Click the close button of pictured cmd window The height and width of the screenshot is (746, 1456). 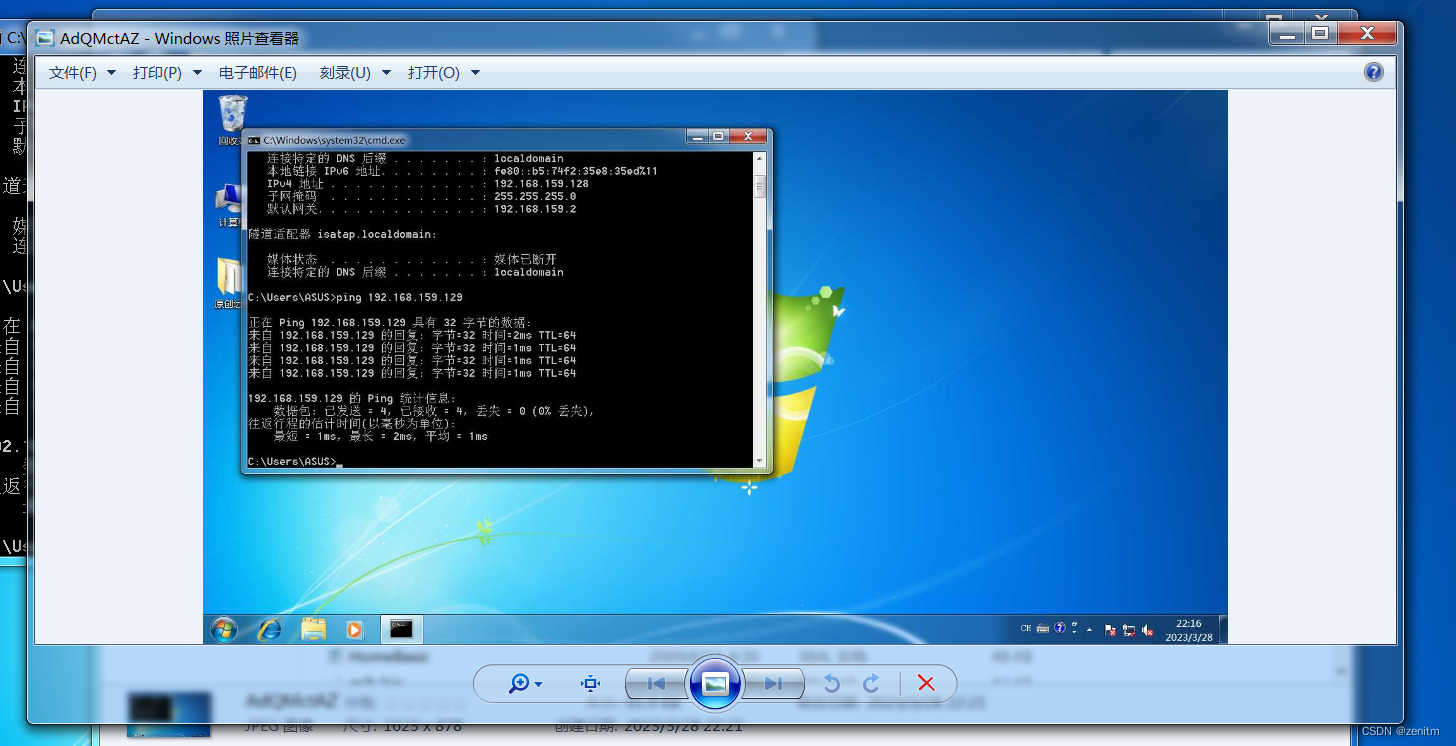pos(747,136)
